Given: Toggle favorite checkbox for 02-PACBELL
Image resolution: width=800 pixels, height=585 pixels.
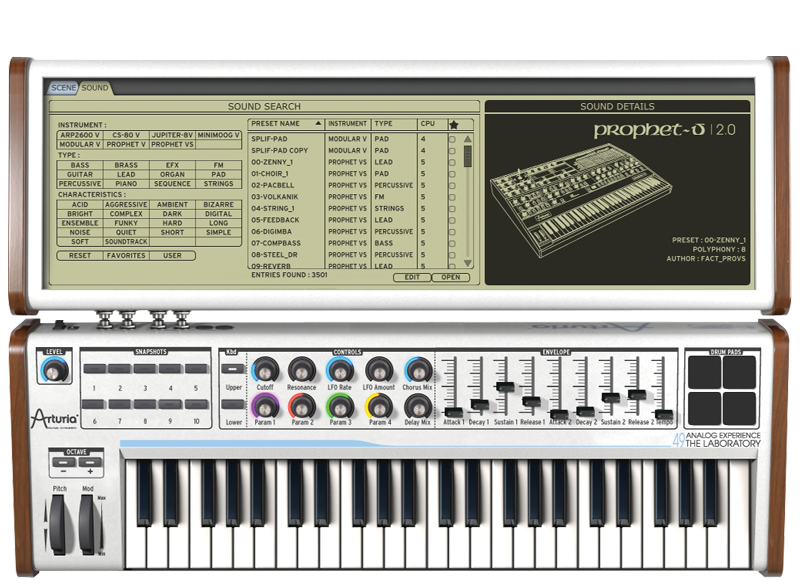Looking at the screenshot, I should tap(452, 186).
